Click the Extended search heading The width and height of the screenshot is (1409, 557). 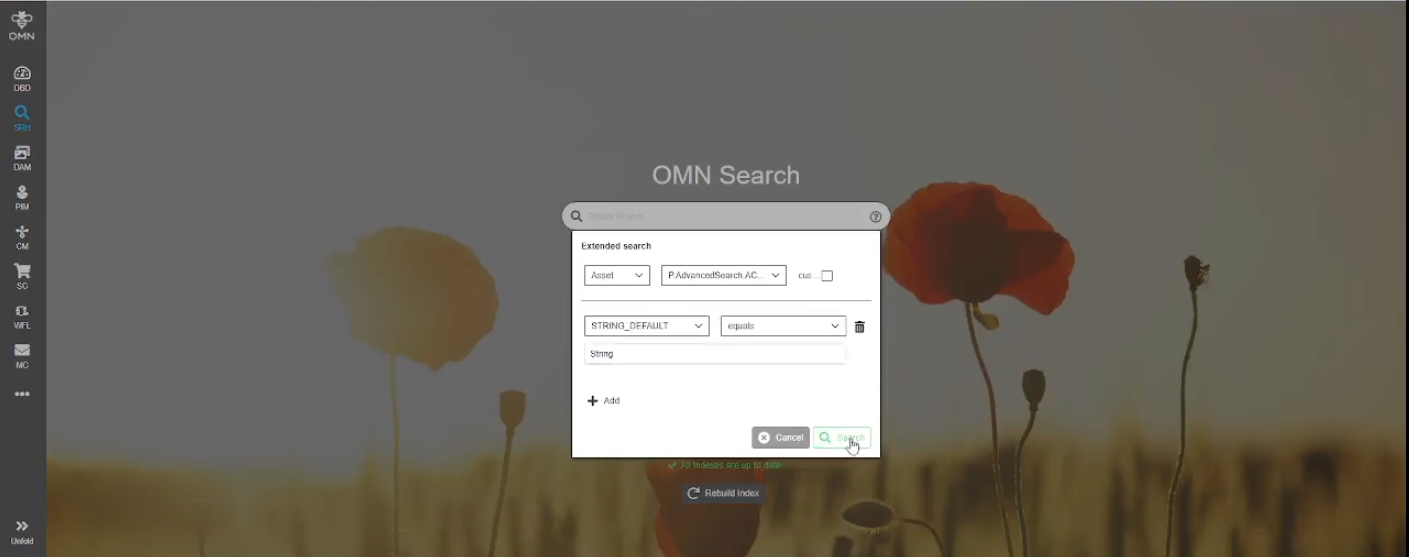click(616, 246)
